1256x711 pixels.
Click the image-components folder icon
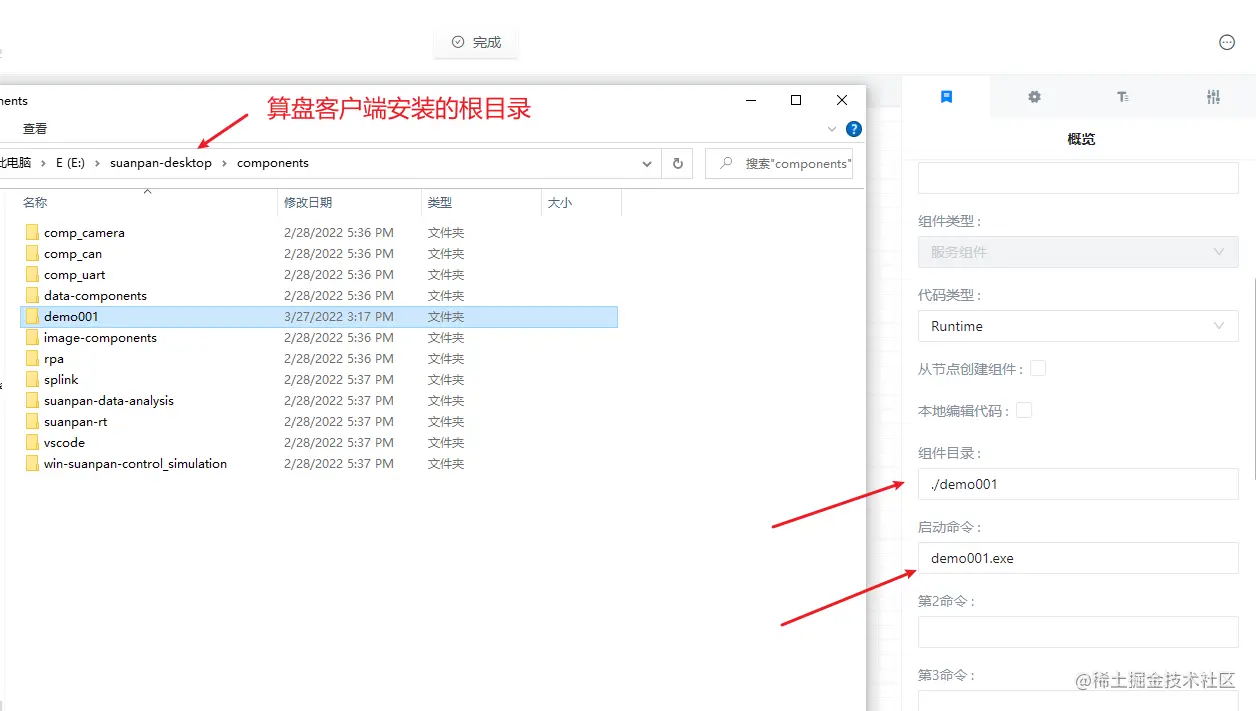(x=33, y=338)
